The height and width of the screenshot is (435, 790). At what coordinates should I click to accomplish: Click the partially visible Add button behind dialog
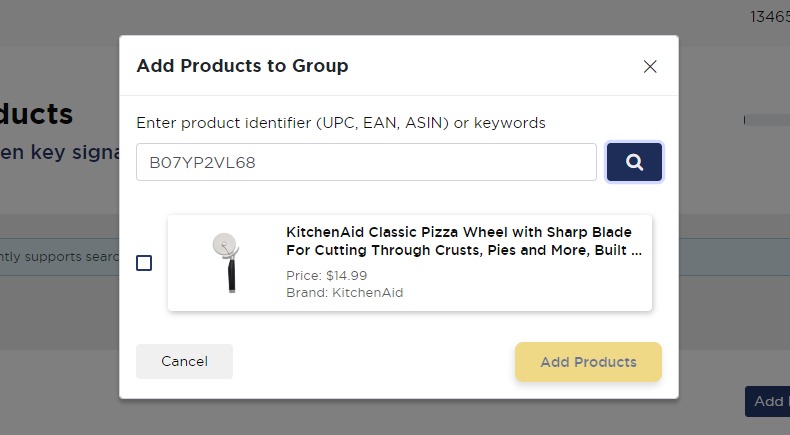coord(767,401)
